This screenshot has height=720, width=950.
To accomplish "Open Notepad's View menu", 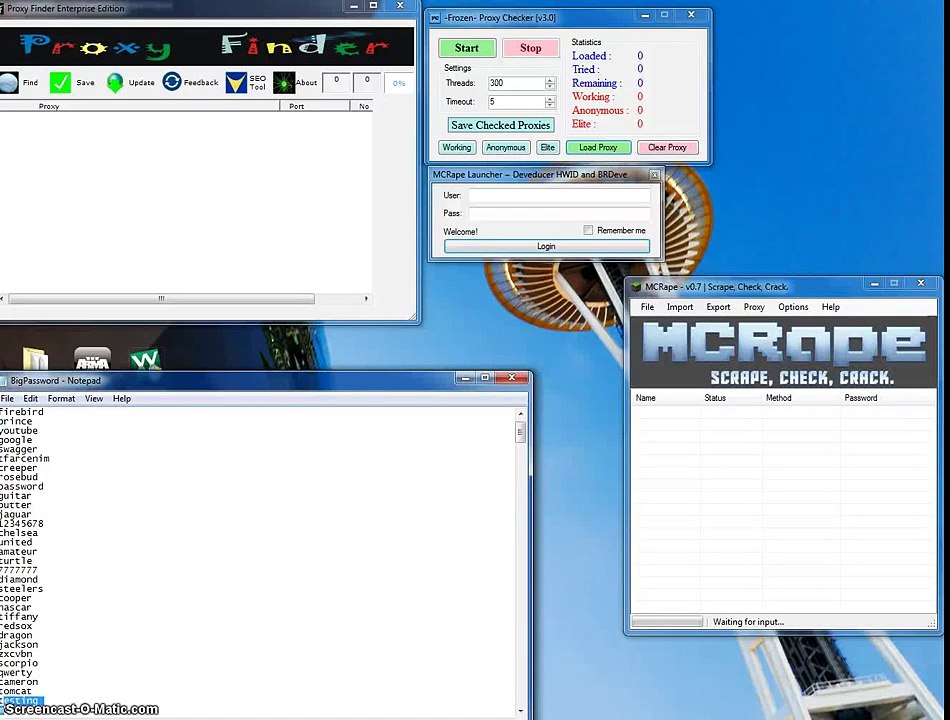I will coord(94,399).
